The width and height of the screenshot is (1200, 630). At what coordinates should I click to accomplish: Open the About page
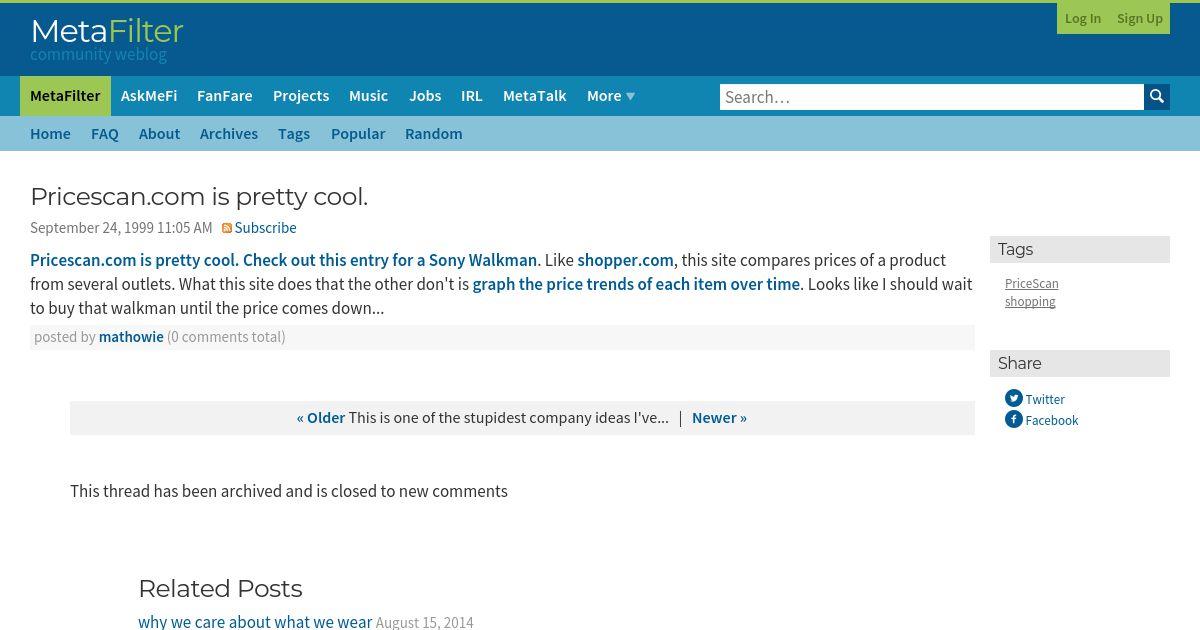pos(159,134)
